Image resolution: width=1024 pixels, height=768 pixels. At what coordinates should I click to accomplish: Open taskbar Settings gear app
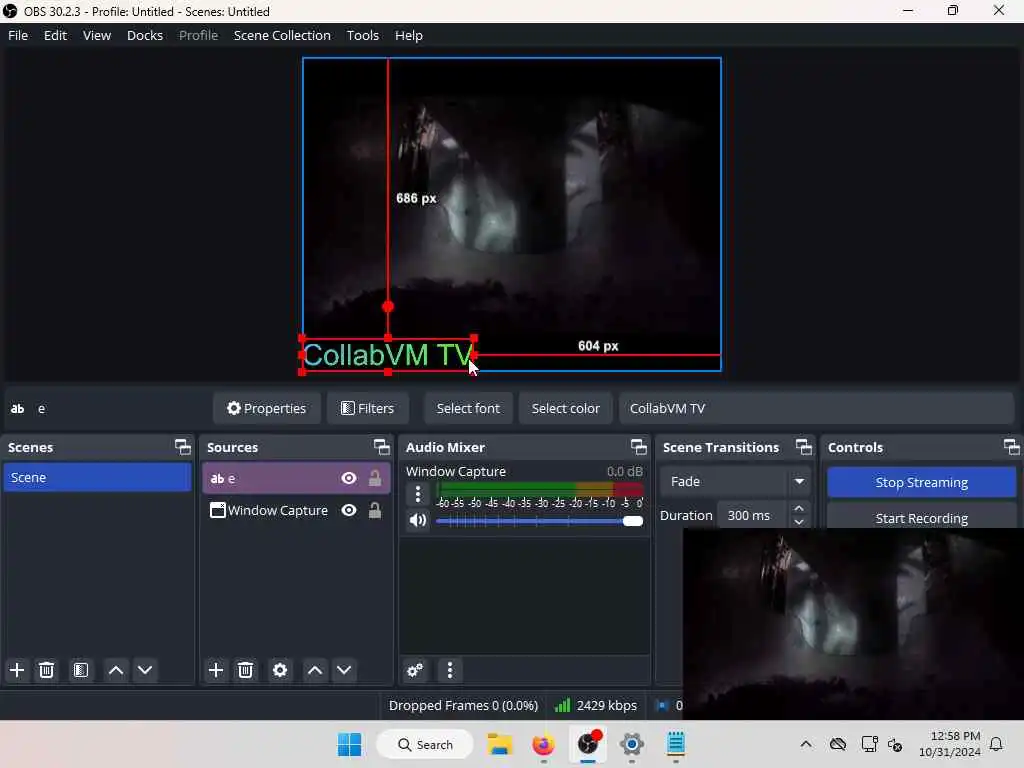(x=632, y=744)
